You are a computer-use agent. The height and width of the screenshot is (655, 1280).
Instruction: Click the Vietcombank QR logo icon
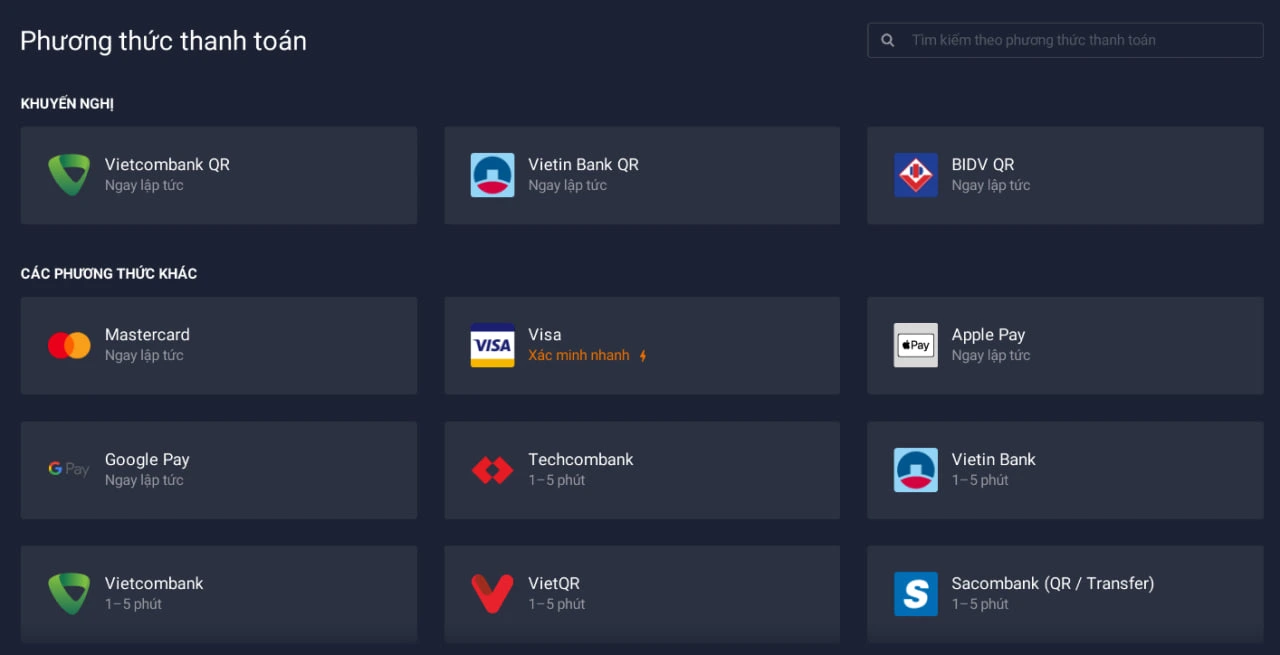(x=69, y=175)
